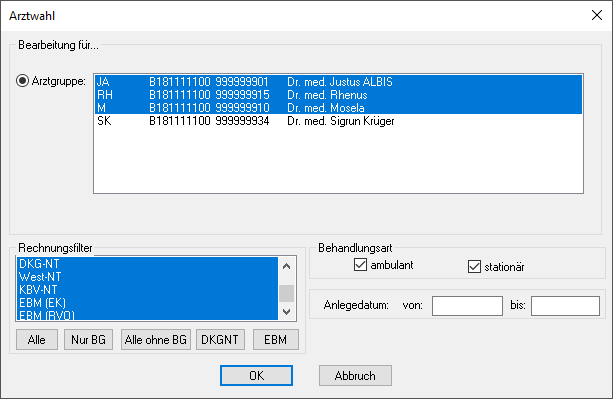The image size is (613, 399).
Task: Choose EBM (RVO) in the Rechnungsfilter list
Action: coord(147,315)
